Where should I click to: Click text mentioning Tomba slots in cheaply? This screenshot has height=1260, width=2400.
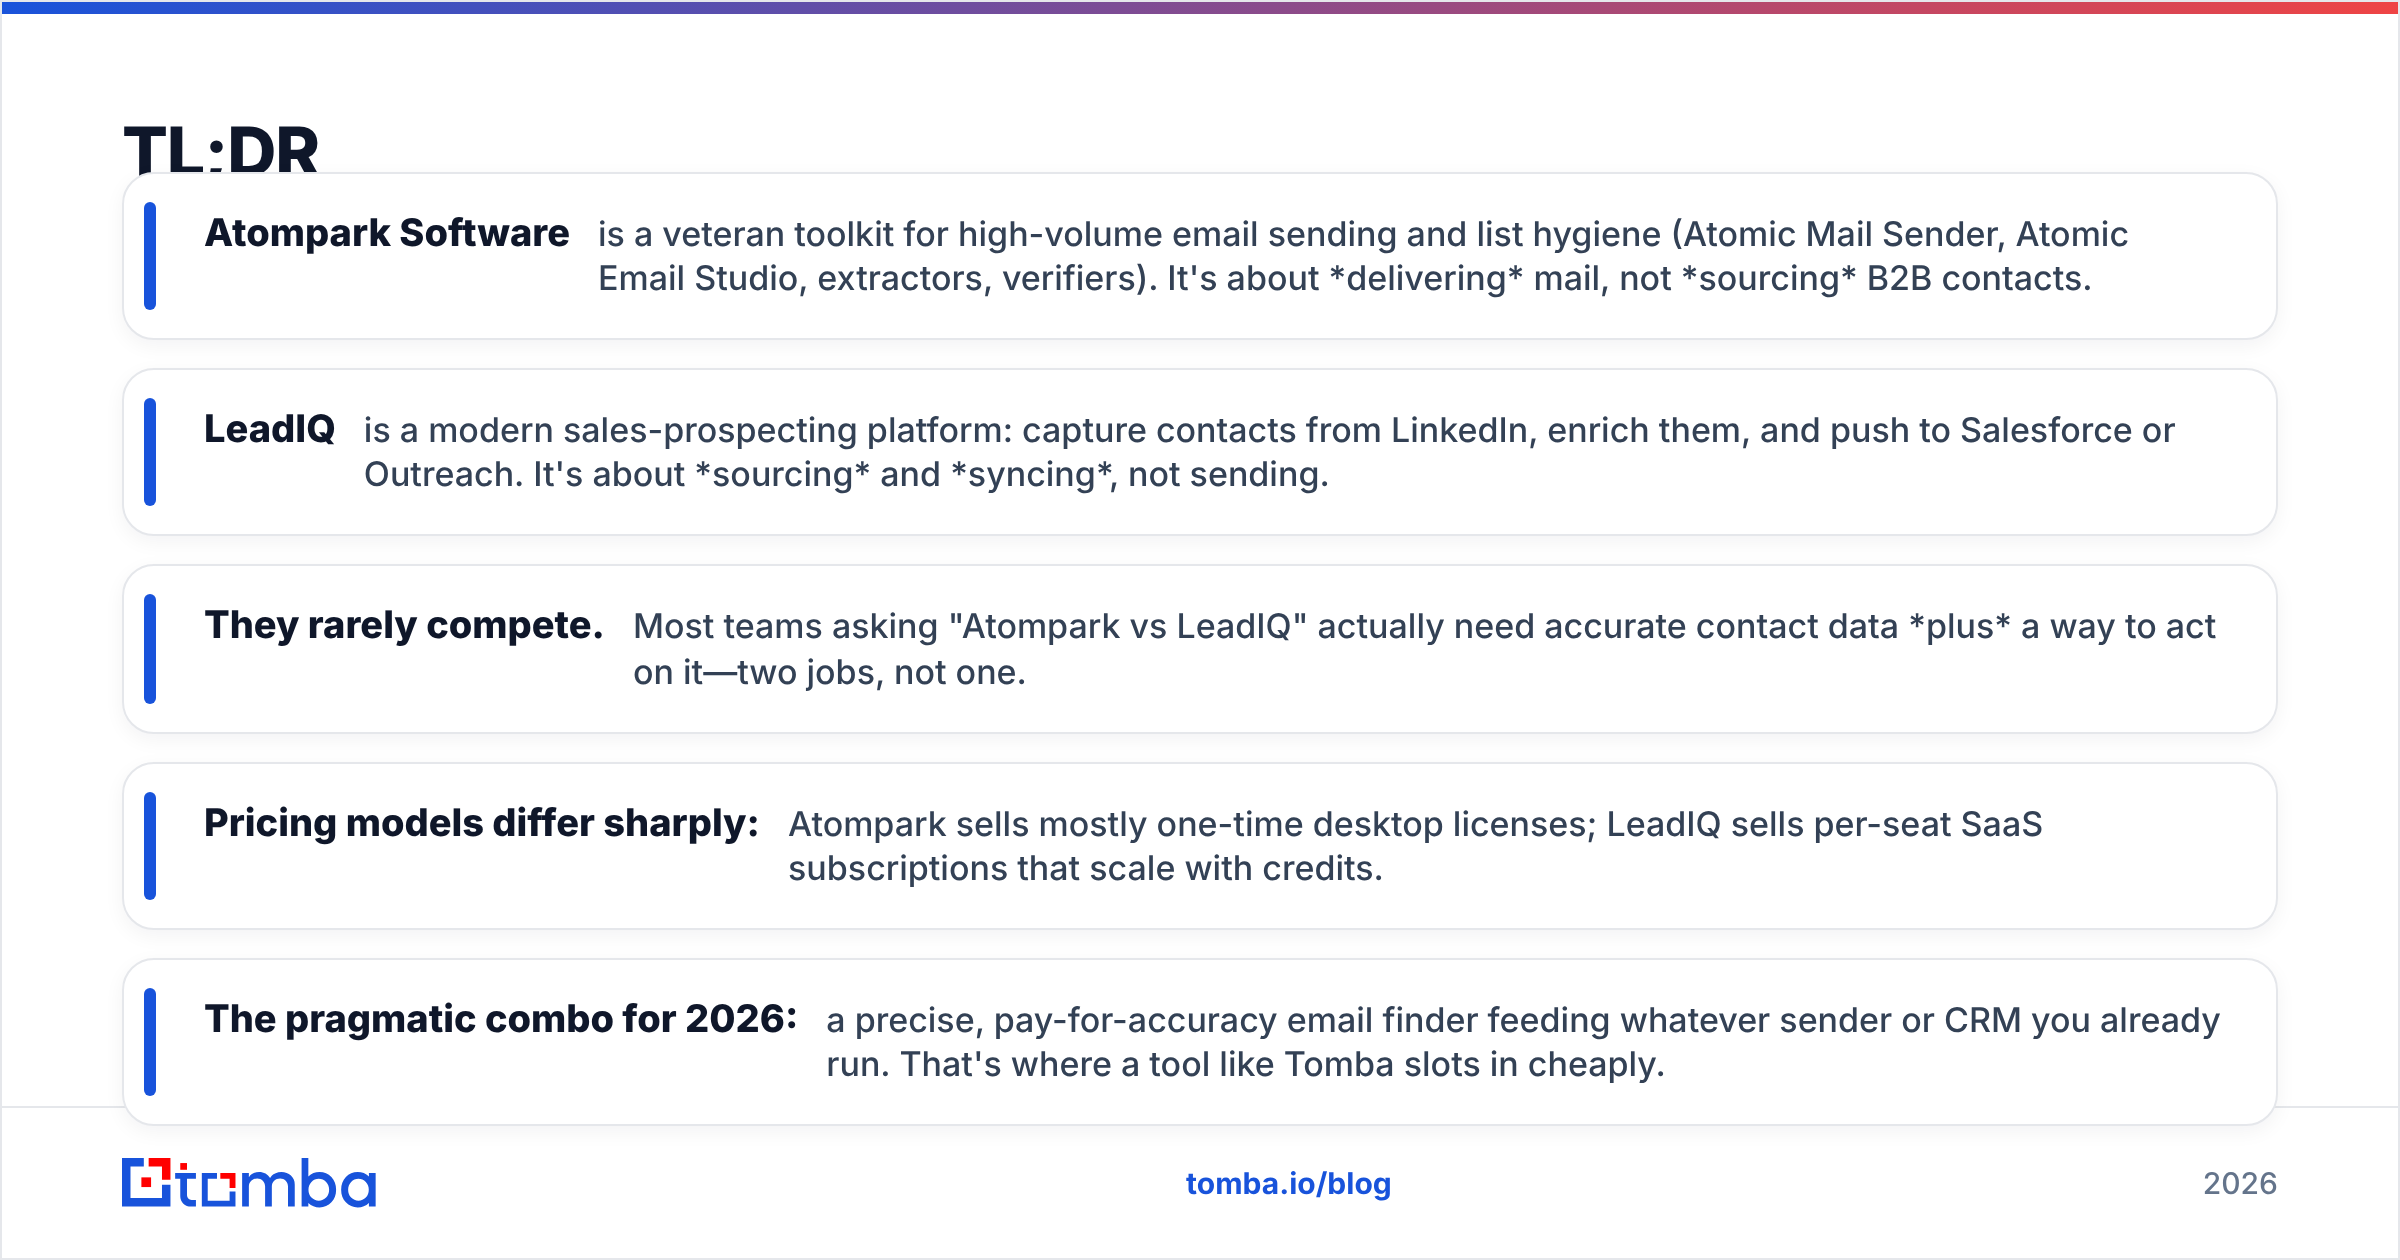coord(1523,1042)
